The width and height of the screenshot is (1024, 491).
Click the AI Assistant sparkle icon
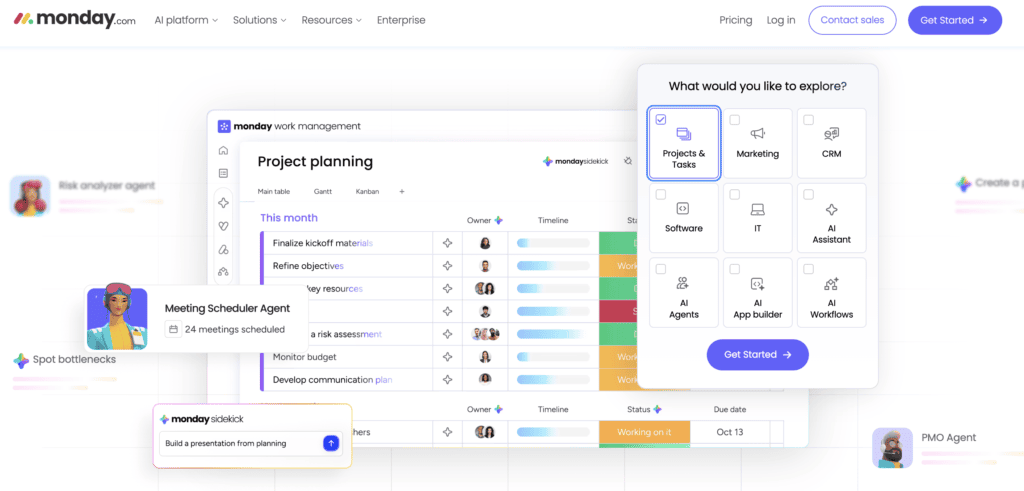(831, 210)
